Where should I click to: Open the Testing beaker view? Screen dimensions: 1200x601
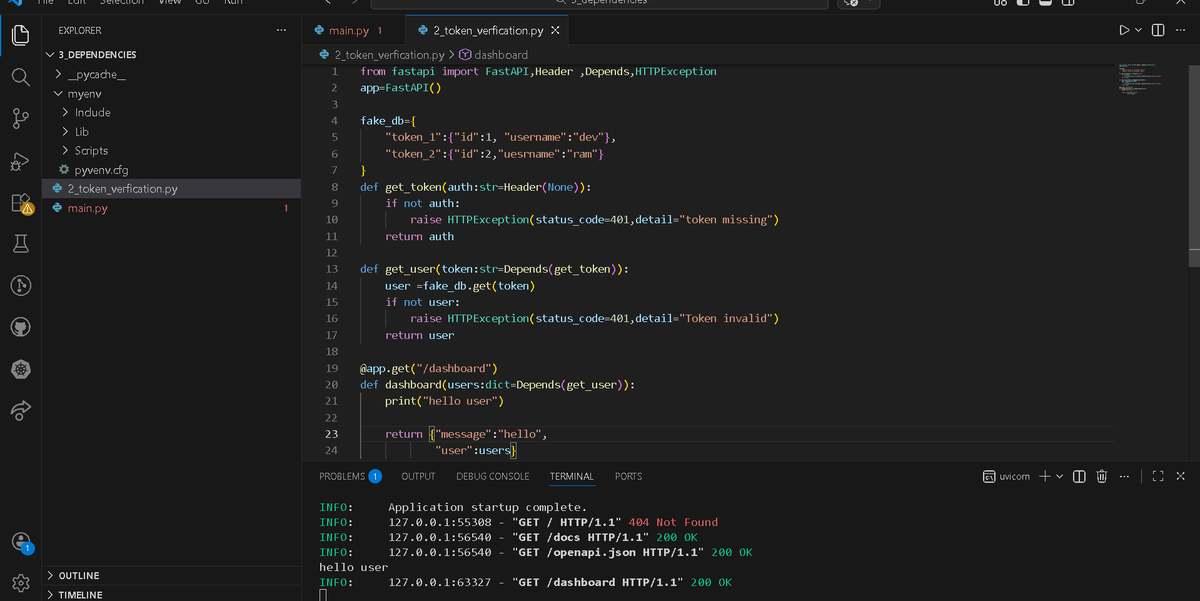click(x=20, y=245)
